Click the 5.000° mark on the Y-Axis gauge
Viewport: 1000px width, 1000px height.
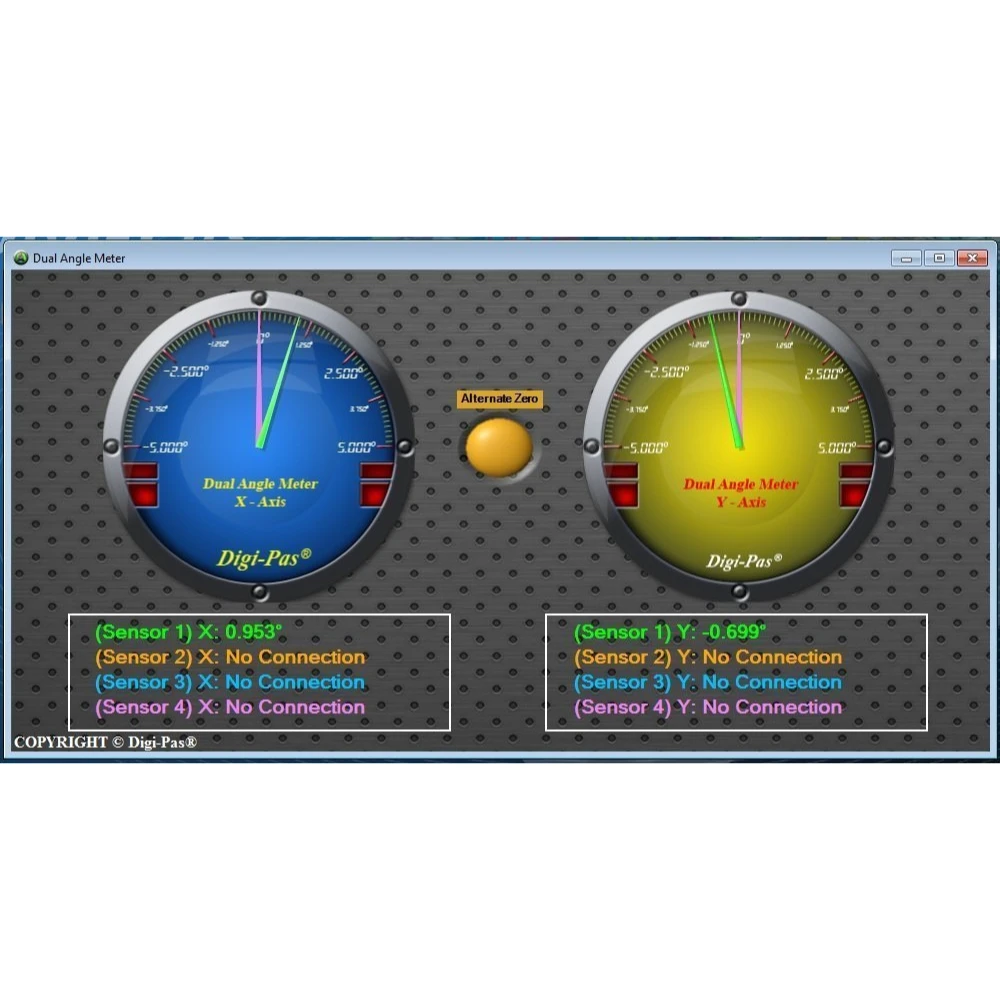[x=837, y=447]
